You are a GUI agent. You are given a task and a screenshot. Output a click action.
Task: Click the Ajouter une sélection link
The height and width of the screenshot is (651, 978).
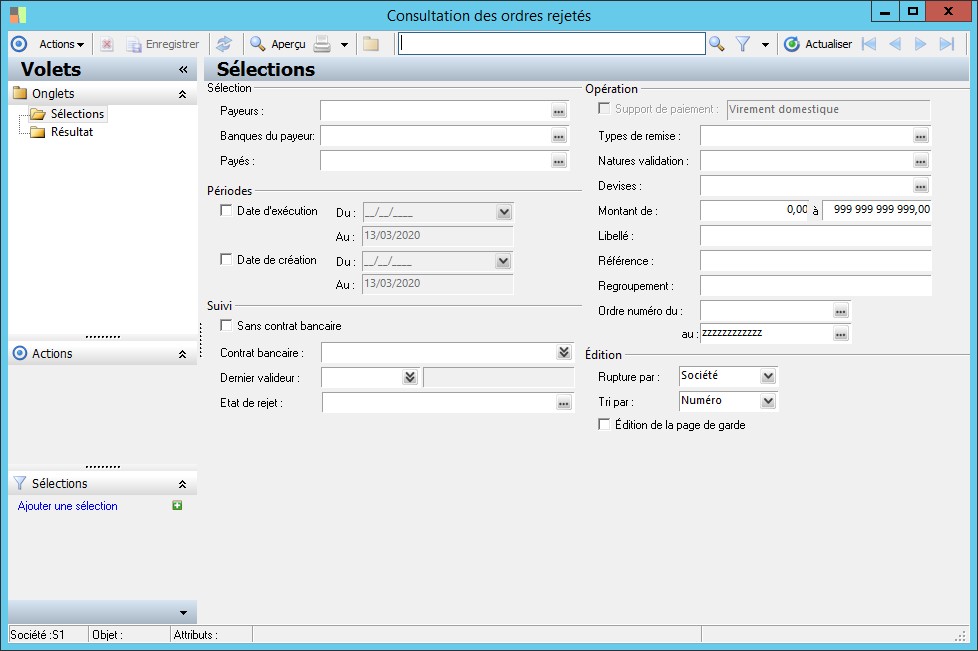pos(68,506)
